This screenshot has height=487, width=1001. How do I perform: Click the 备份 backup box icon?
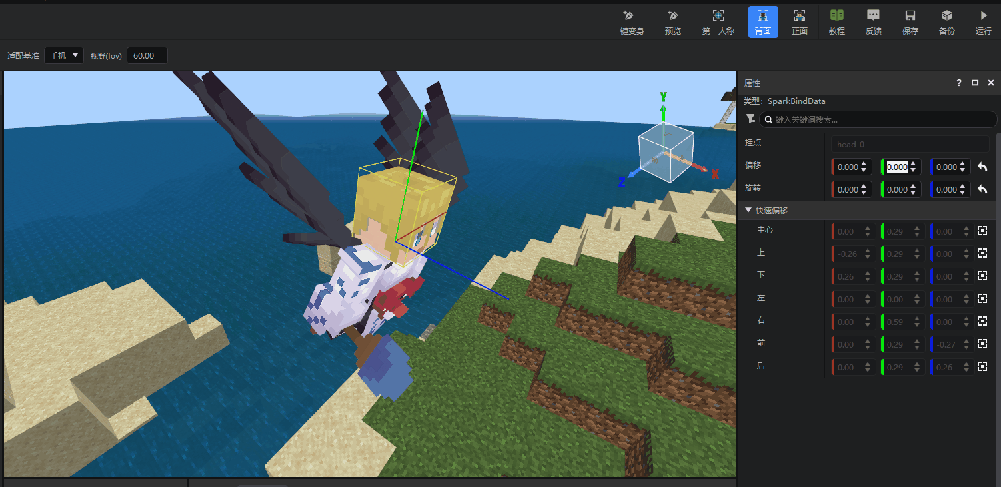tap(947, 22)
